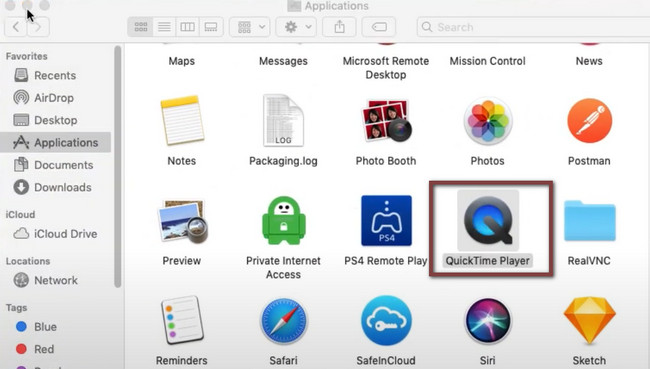Select the SafeInCloud app icon
Viewport: 650px width, 369px height.
(386, 320)
